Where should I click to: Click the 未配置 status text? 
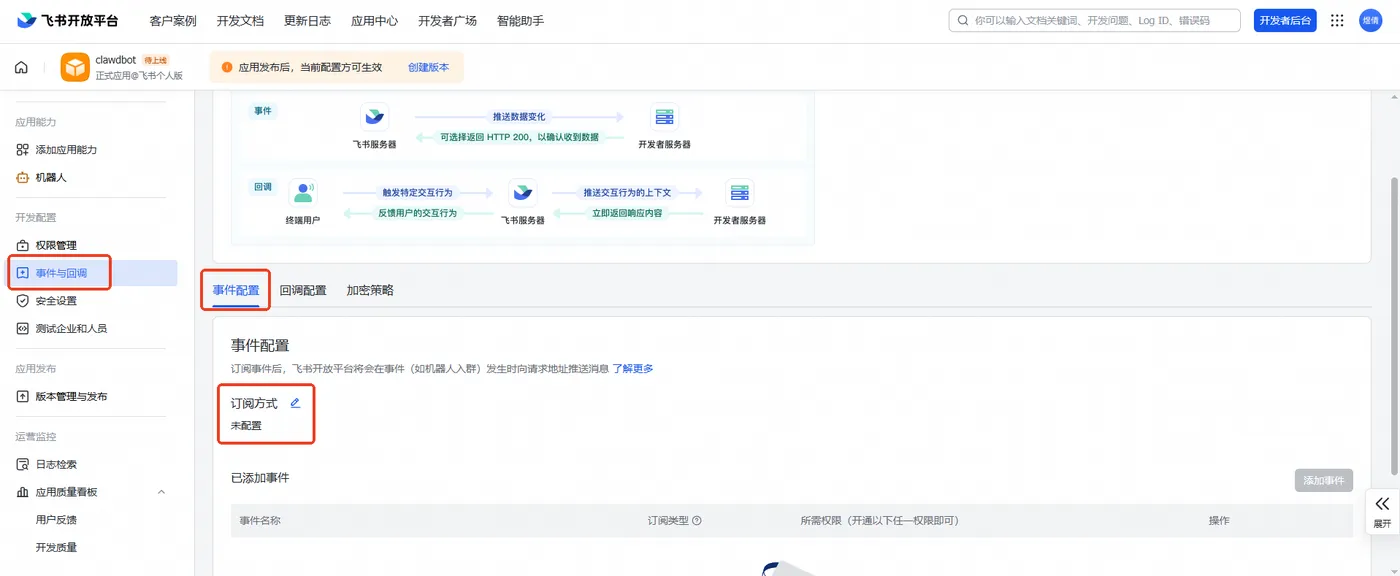(246, 426)
